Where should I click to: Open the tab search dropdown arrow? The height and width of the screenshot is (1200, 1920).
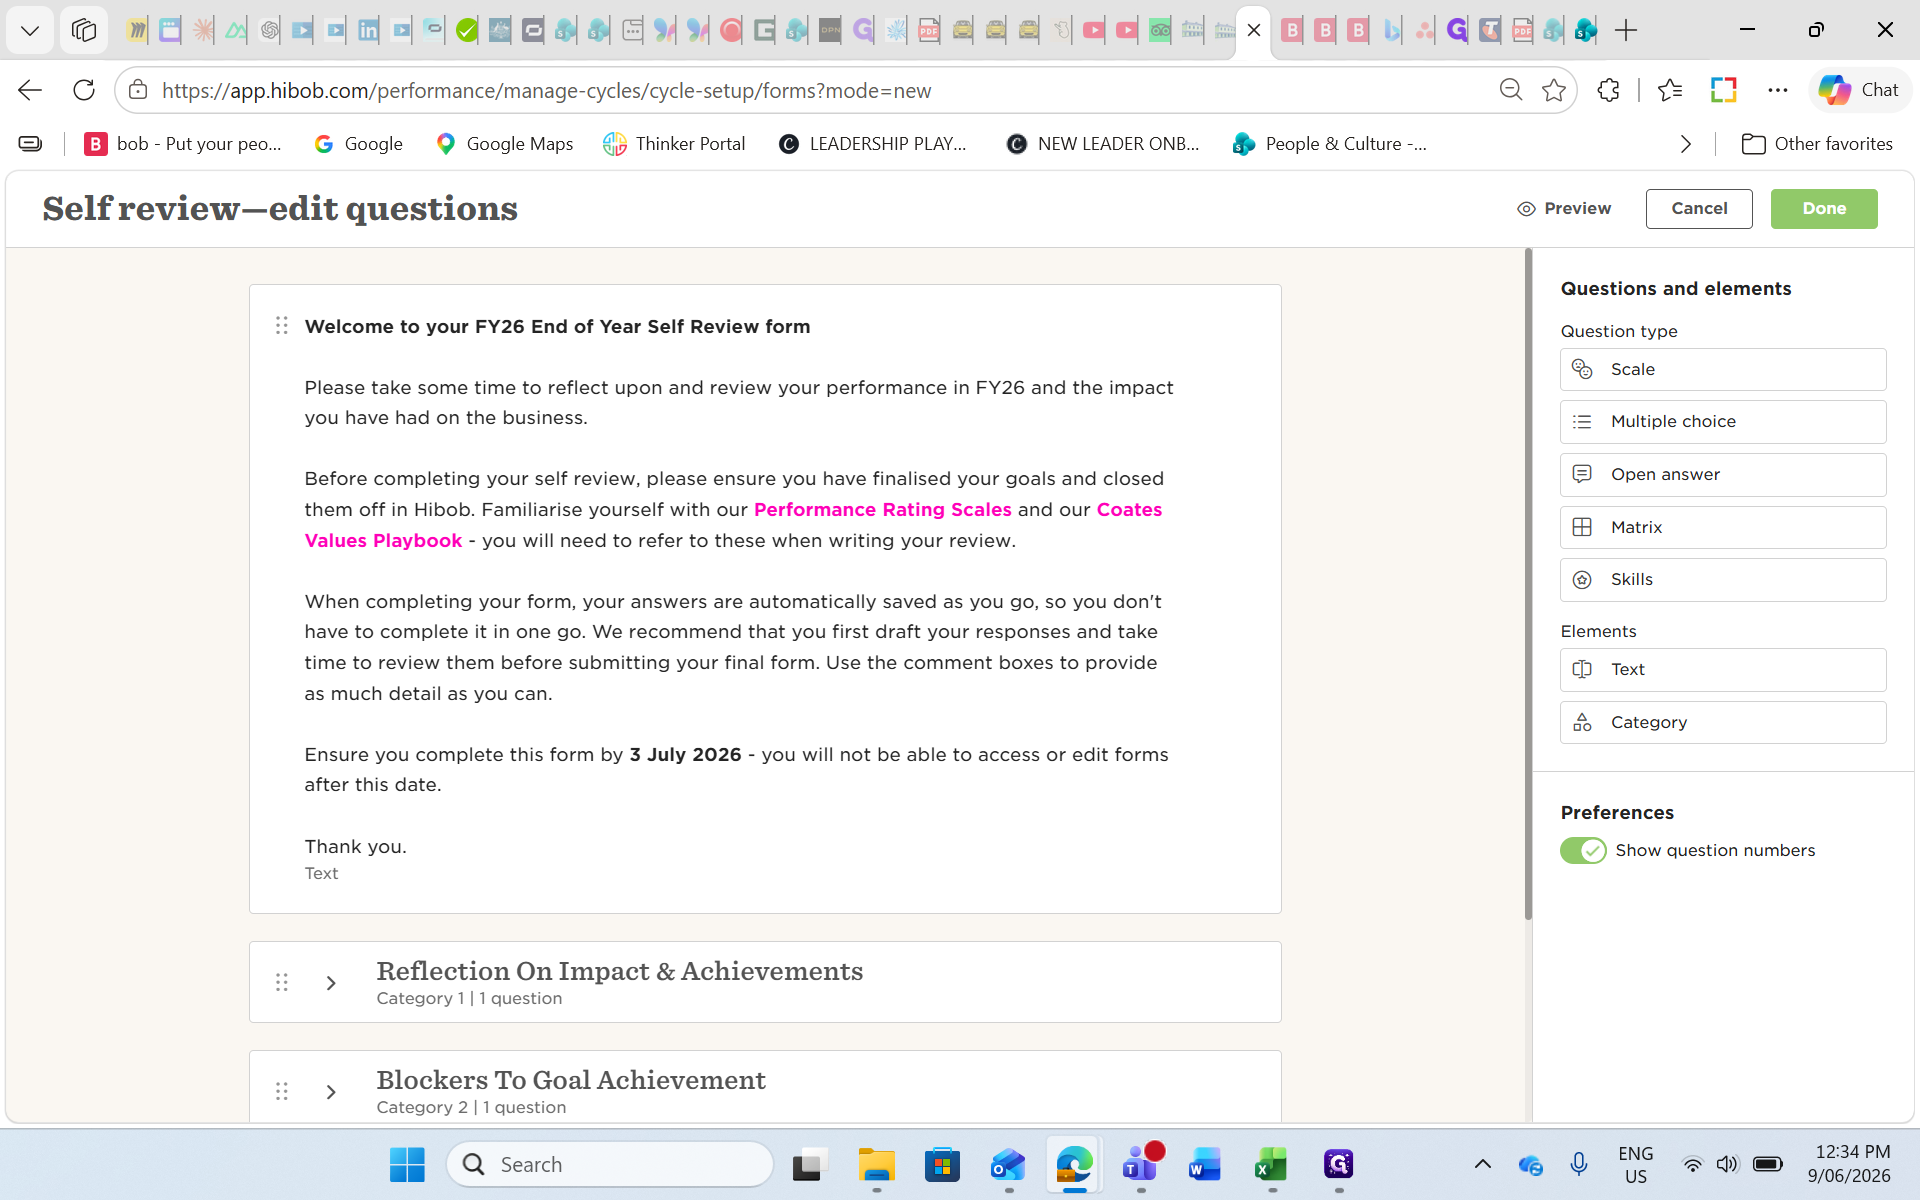click(x=30, y=31)
